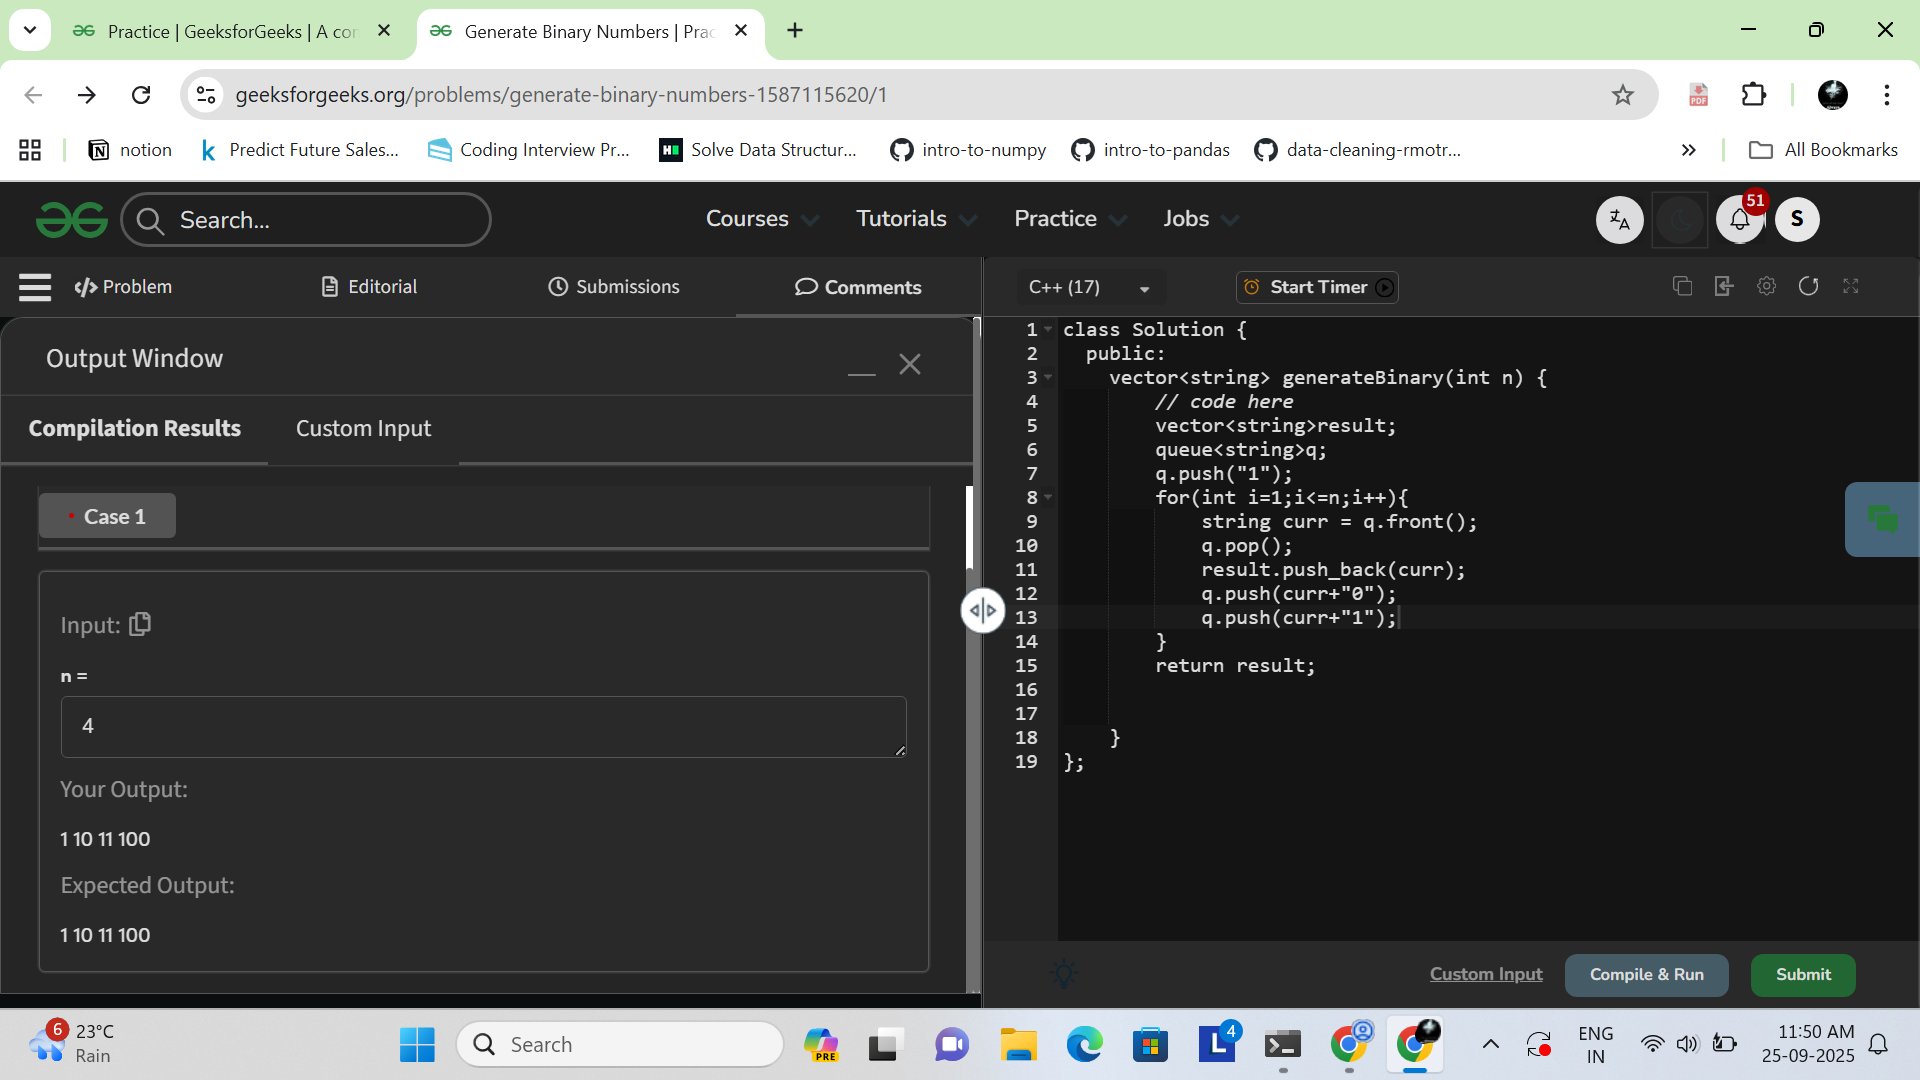Screen dimensions: 1920x1080
Task: Open the C++ (17) language dropdown
Action: [1088, 288]
